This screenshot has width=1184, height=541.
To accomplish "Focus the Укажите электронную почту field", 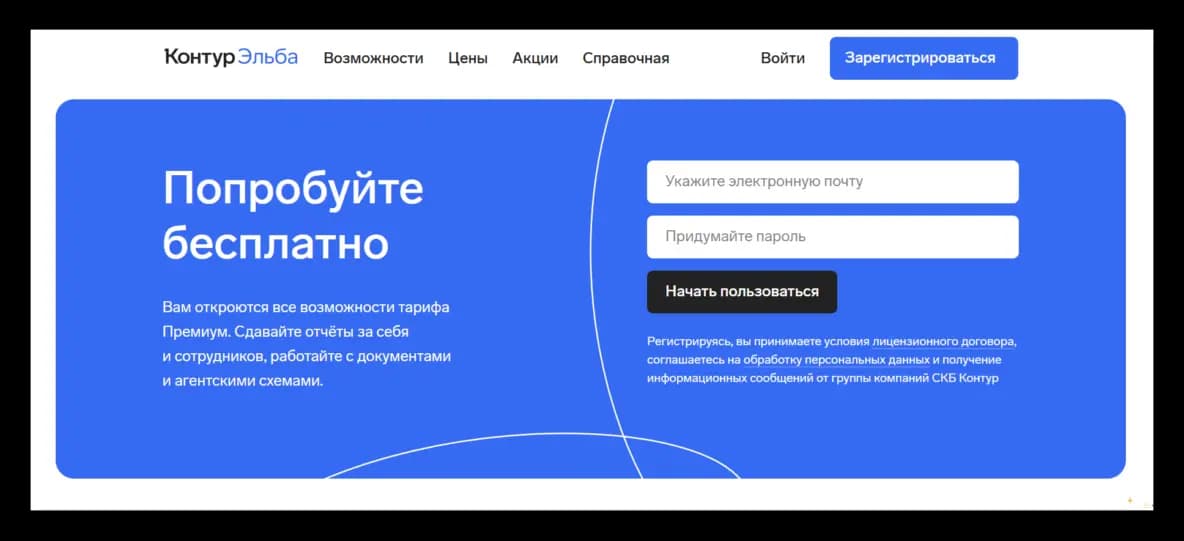I will 832,181.
